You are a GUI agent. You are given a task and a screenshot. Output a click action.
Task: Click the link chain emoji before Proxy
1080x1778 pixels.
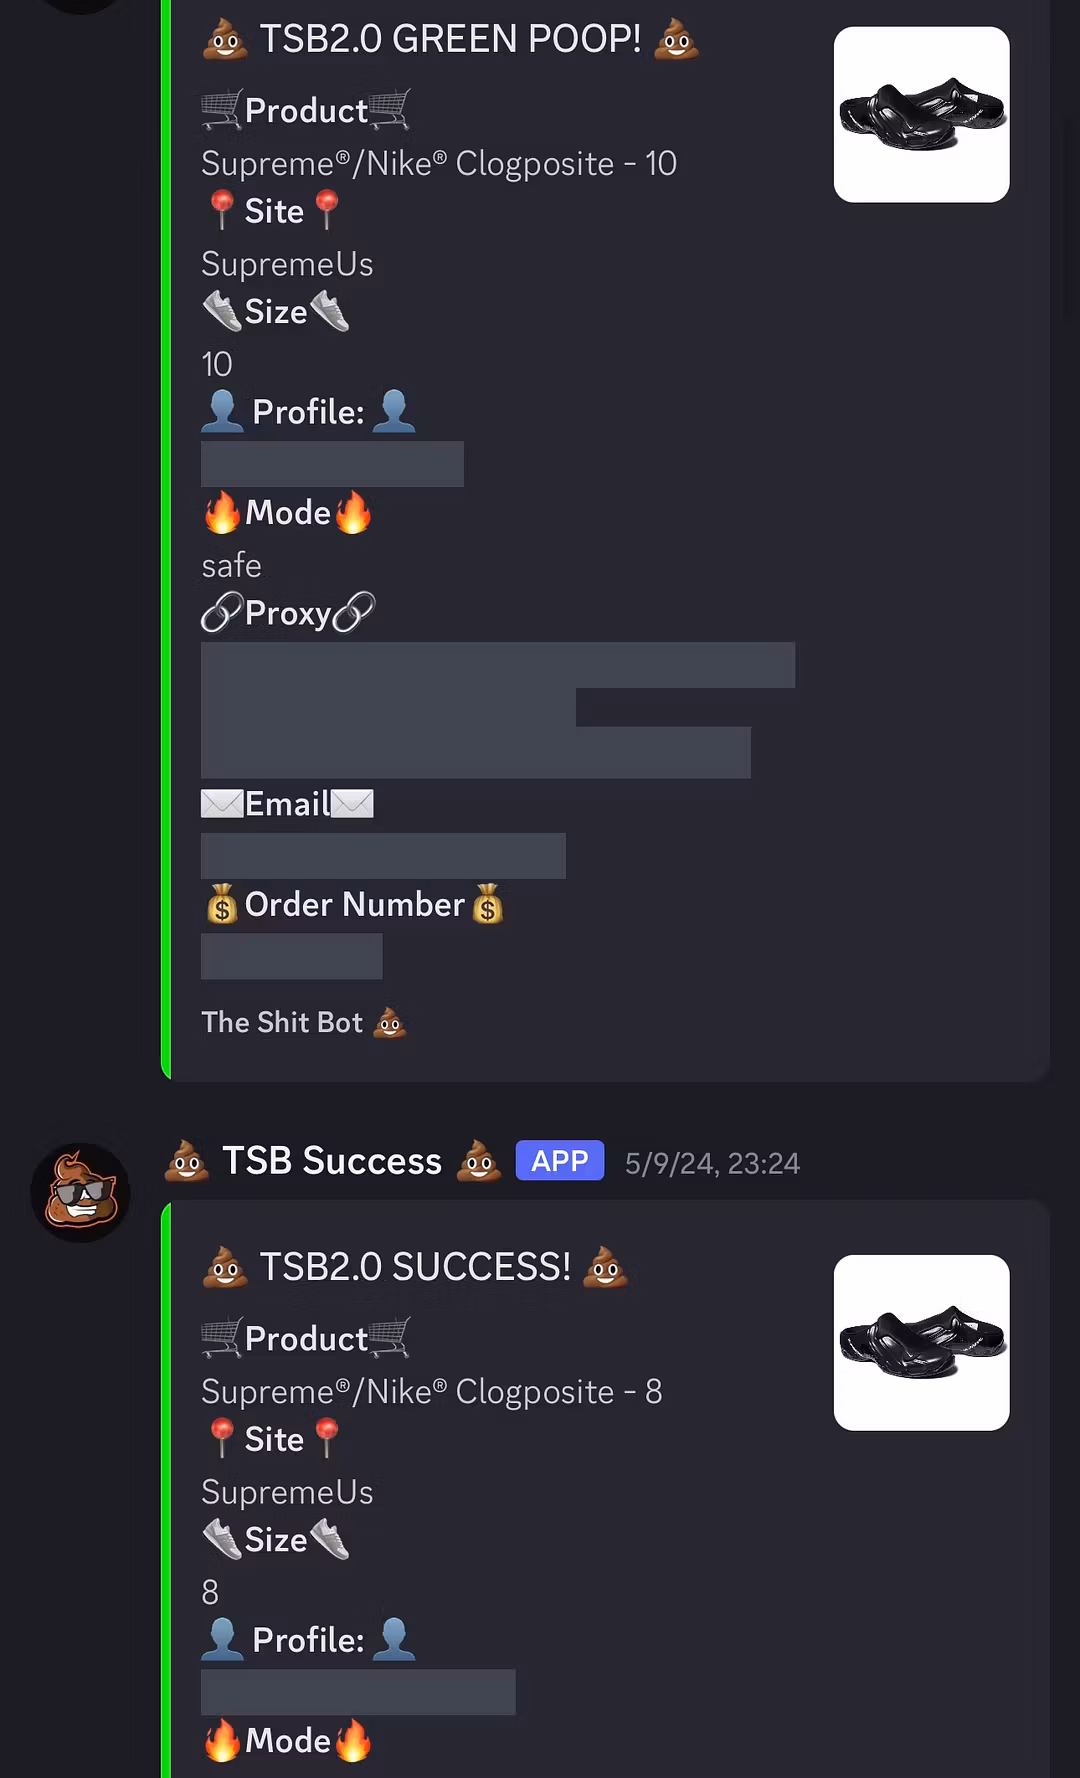coord(222,613)
